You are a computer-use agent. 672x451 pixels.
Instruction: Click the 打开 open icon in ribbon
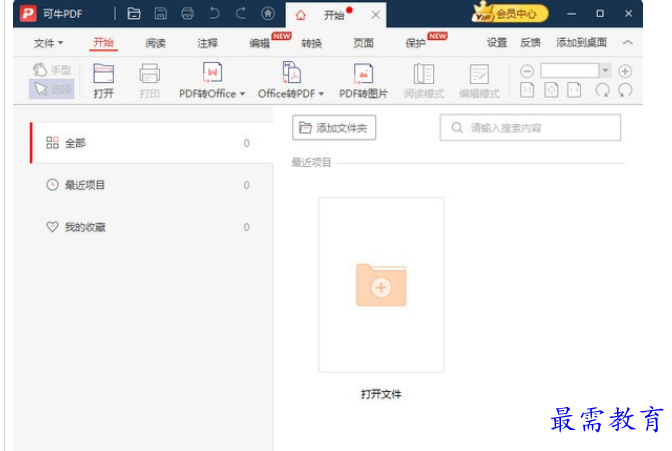[x=104, y=81]
